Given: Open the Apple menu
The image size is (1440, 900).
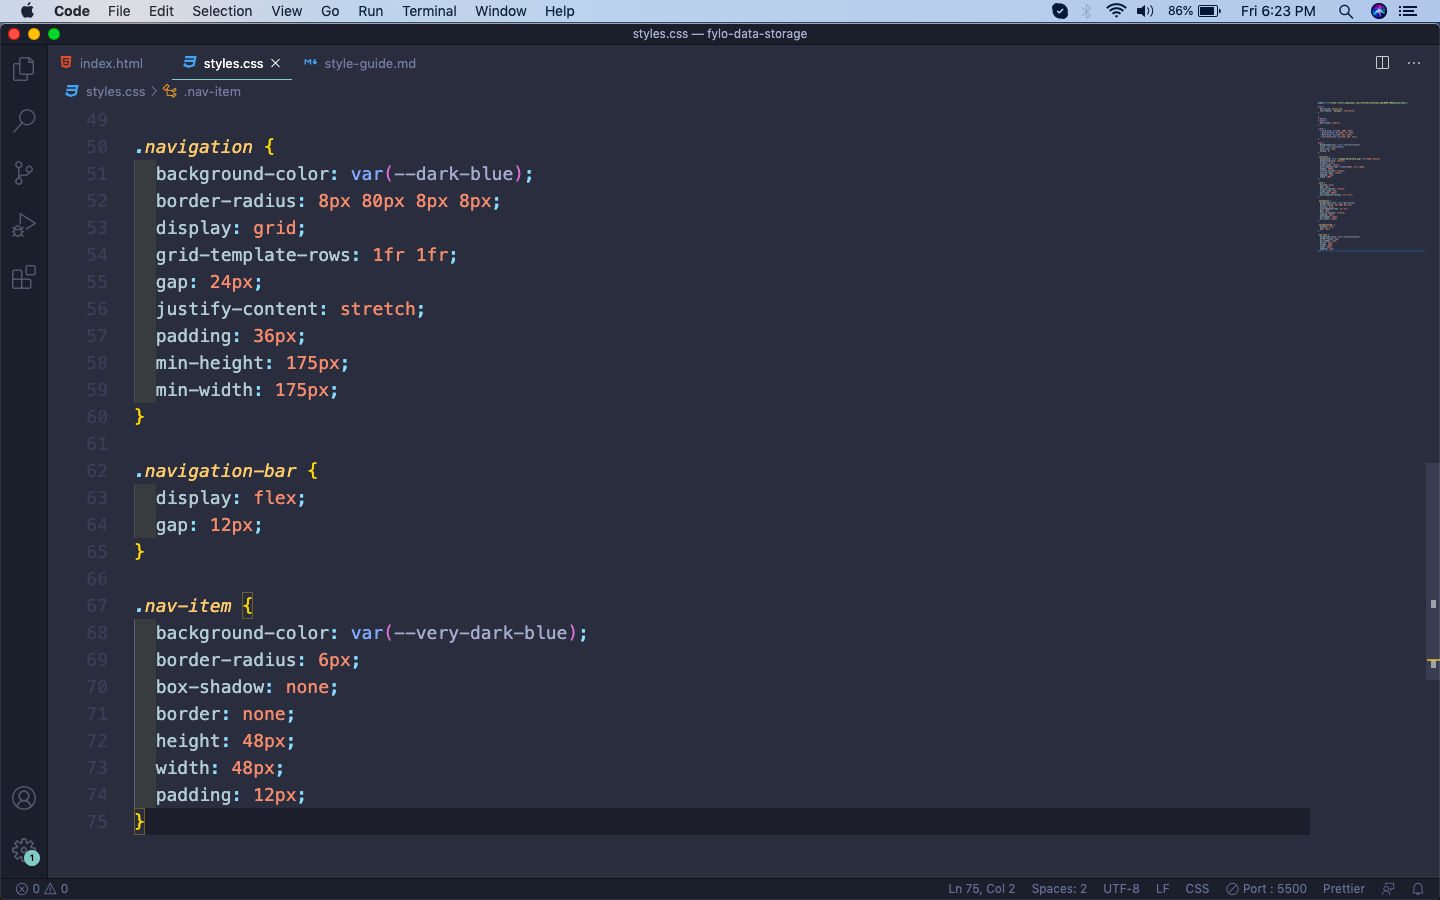Looking at the screenshot, I should [x=27, y=11].
